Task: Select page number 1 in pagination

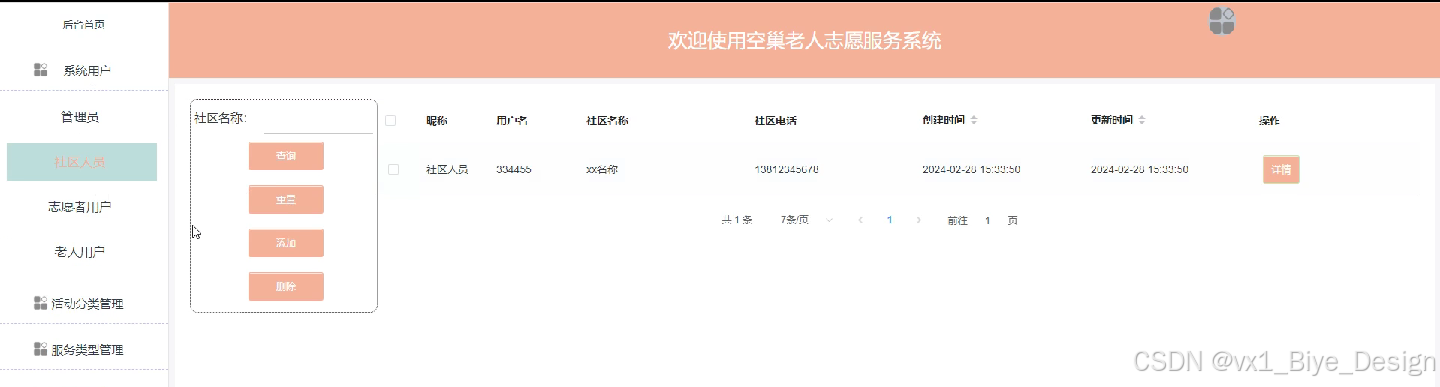Action: [x=889, y=220]
